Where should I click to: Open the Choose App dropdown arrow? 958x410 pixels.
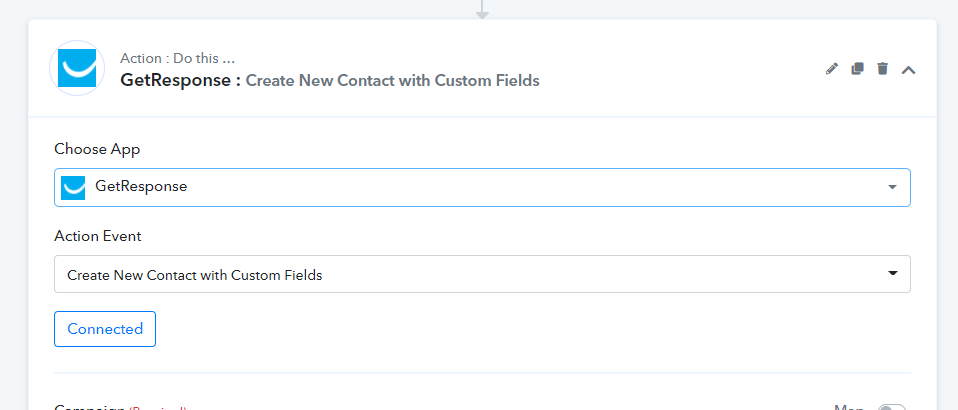click(893, 187)
